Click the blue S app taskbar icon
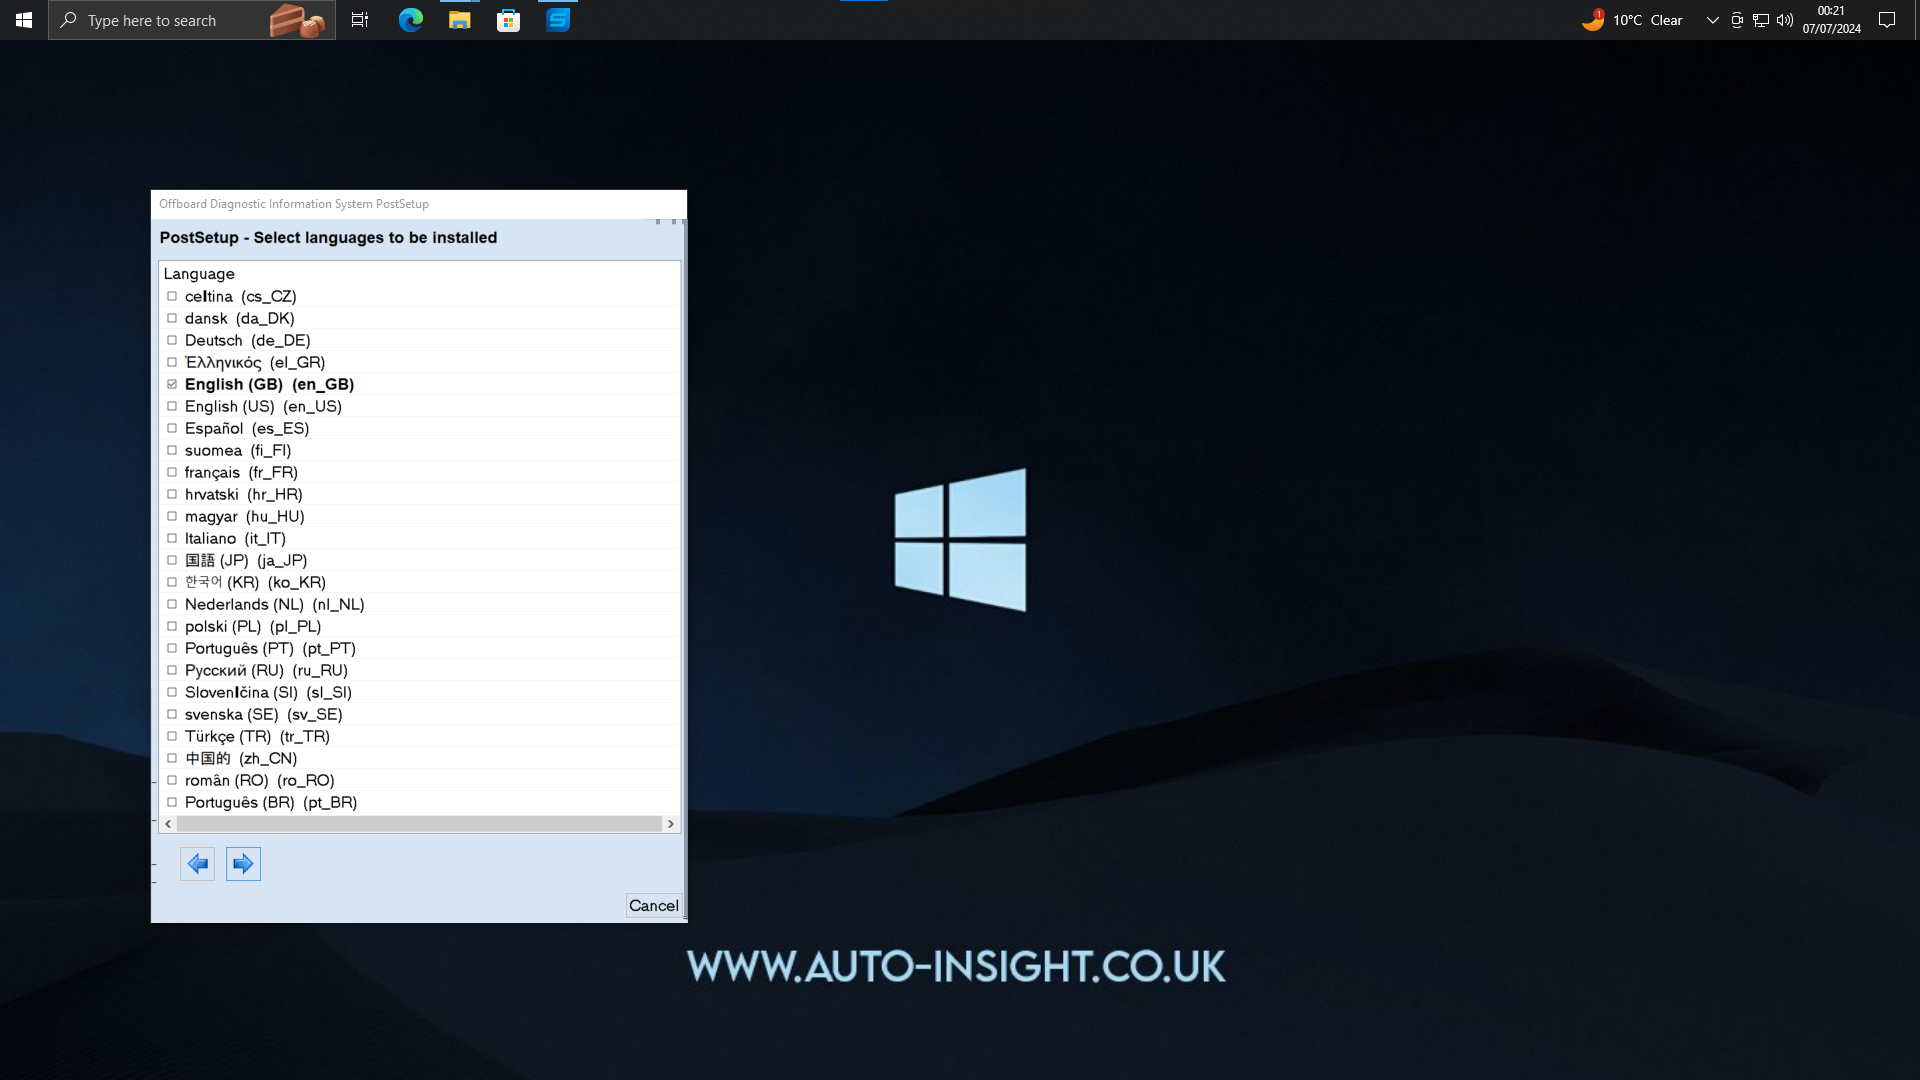This screenshot has width=1920, height=1080. click(558, 20)
